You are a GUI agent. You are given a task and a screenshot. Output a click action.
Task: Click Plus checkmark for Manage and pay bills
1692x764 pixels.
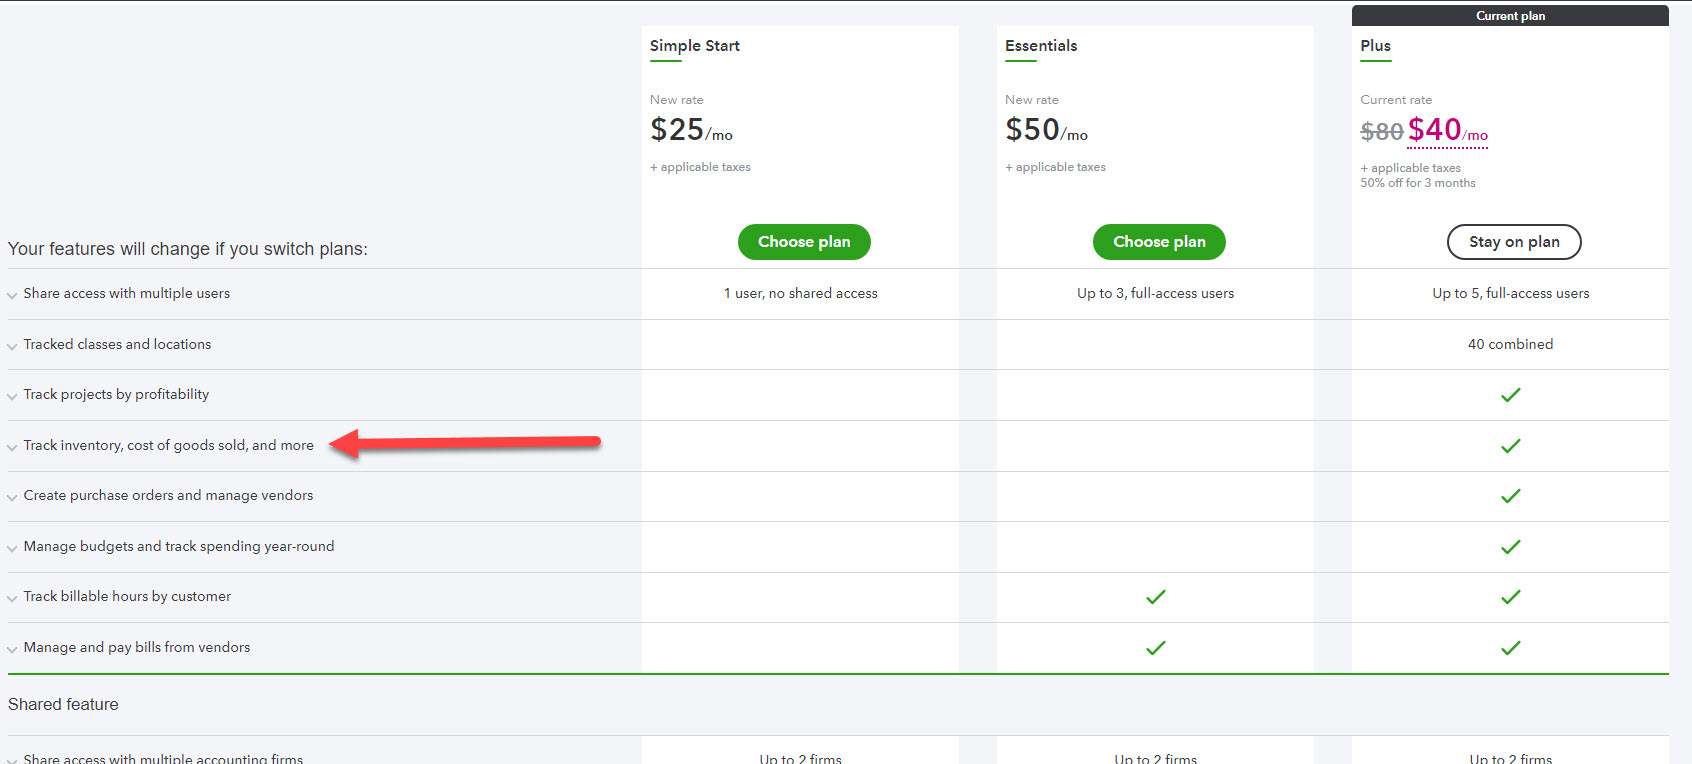pyautogui.click(x=1510, y=648)
